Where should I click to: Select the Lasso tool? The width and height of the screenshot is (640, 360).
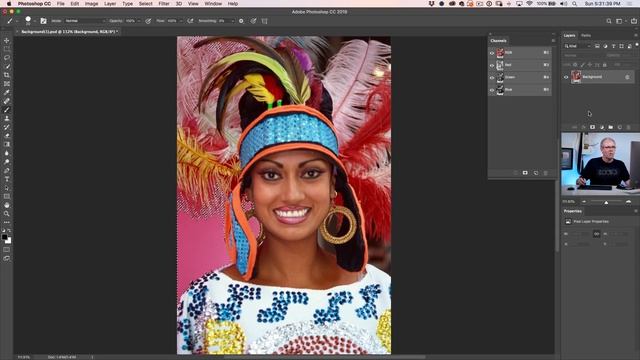[x=7, y=58]
